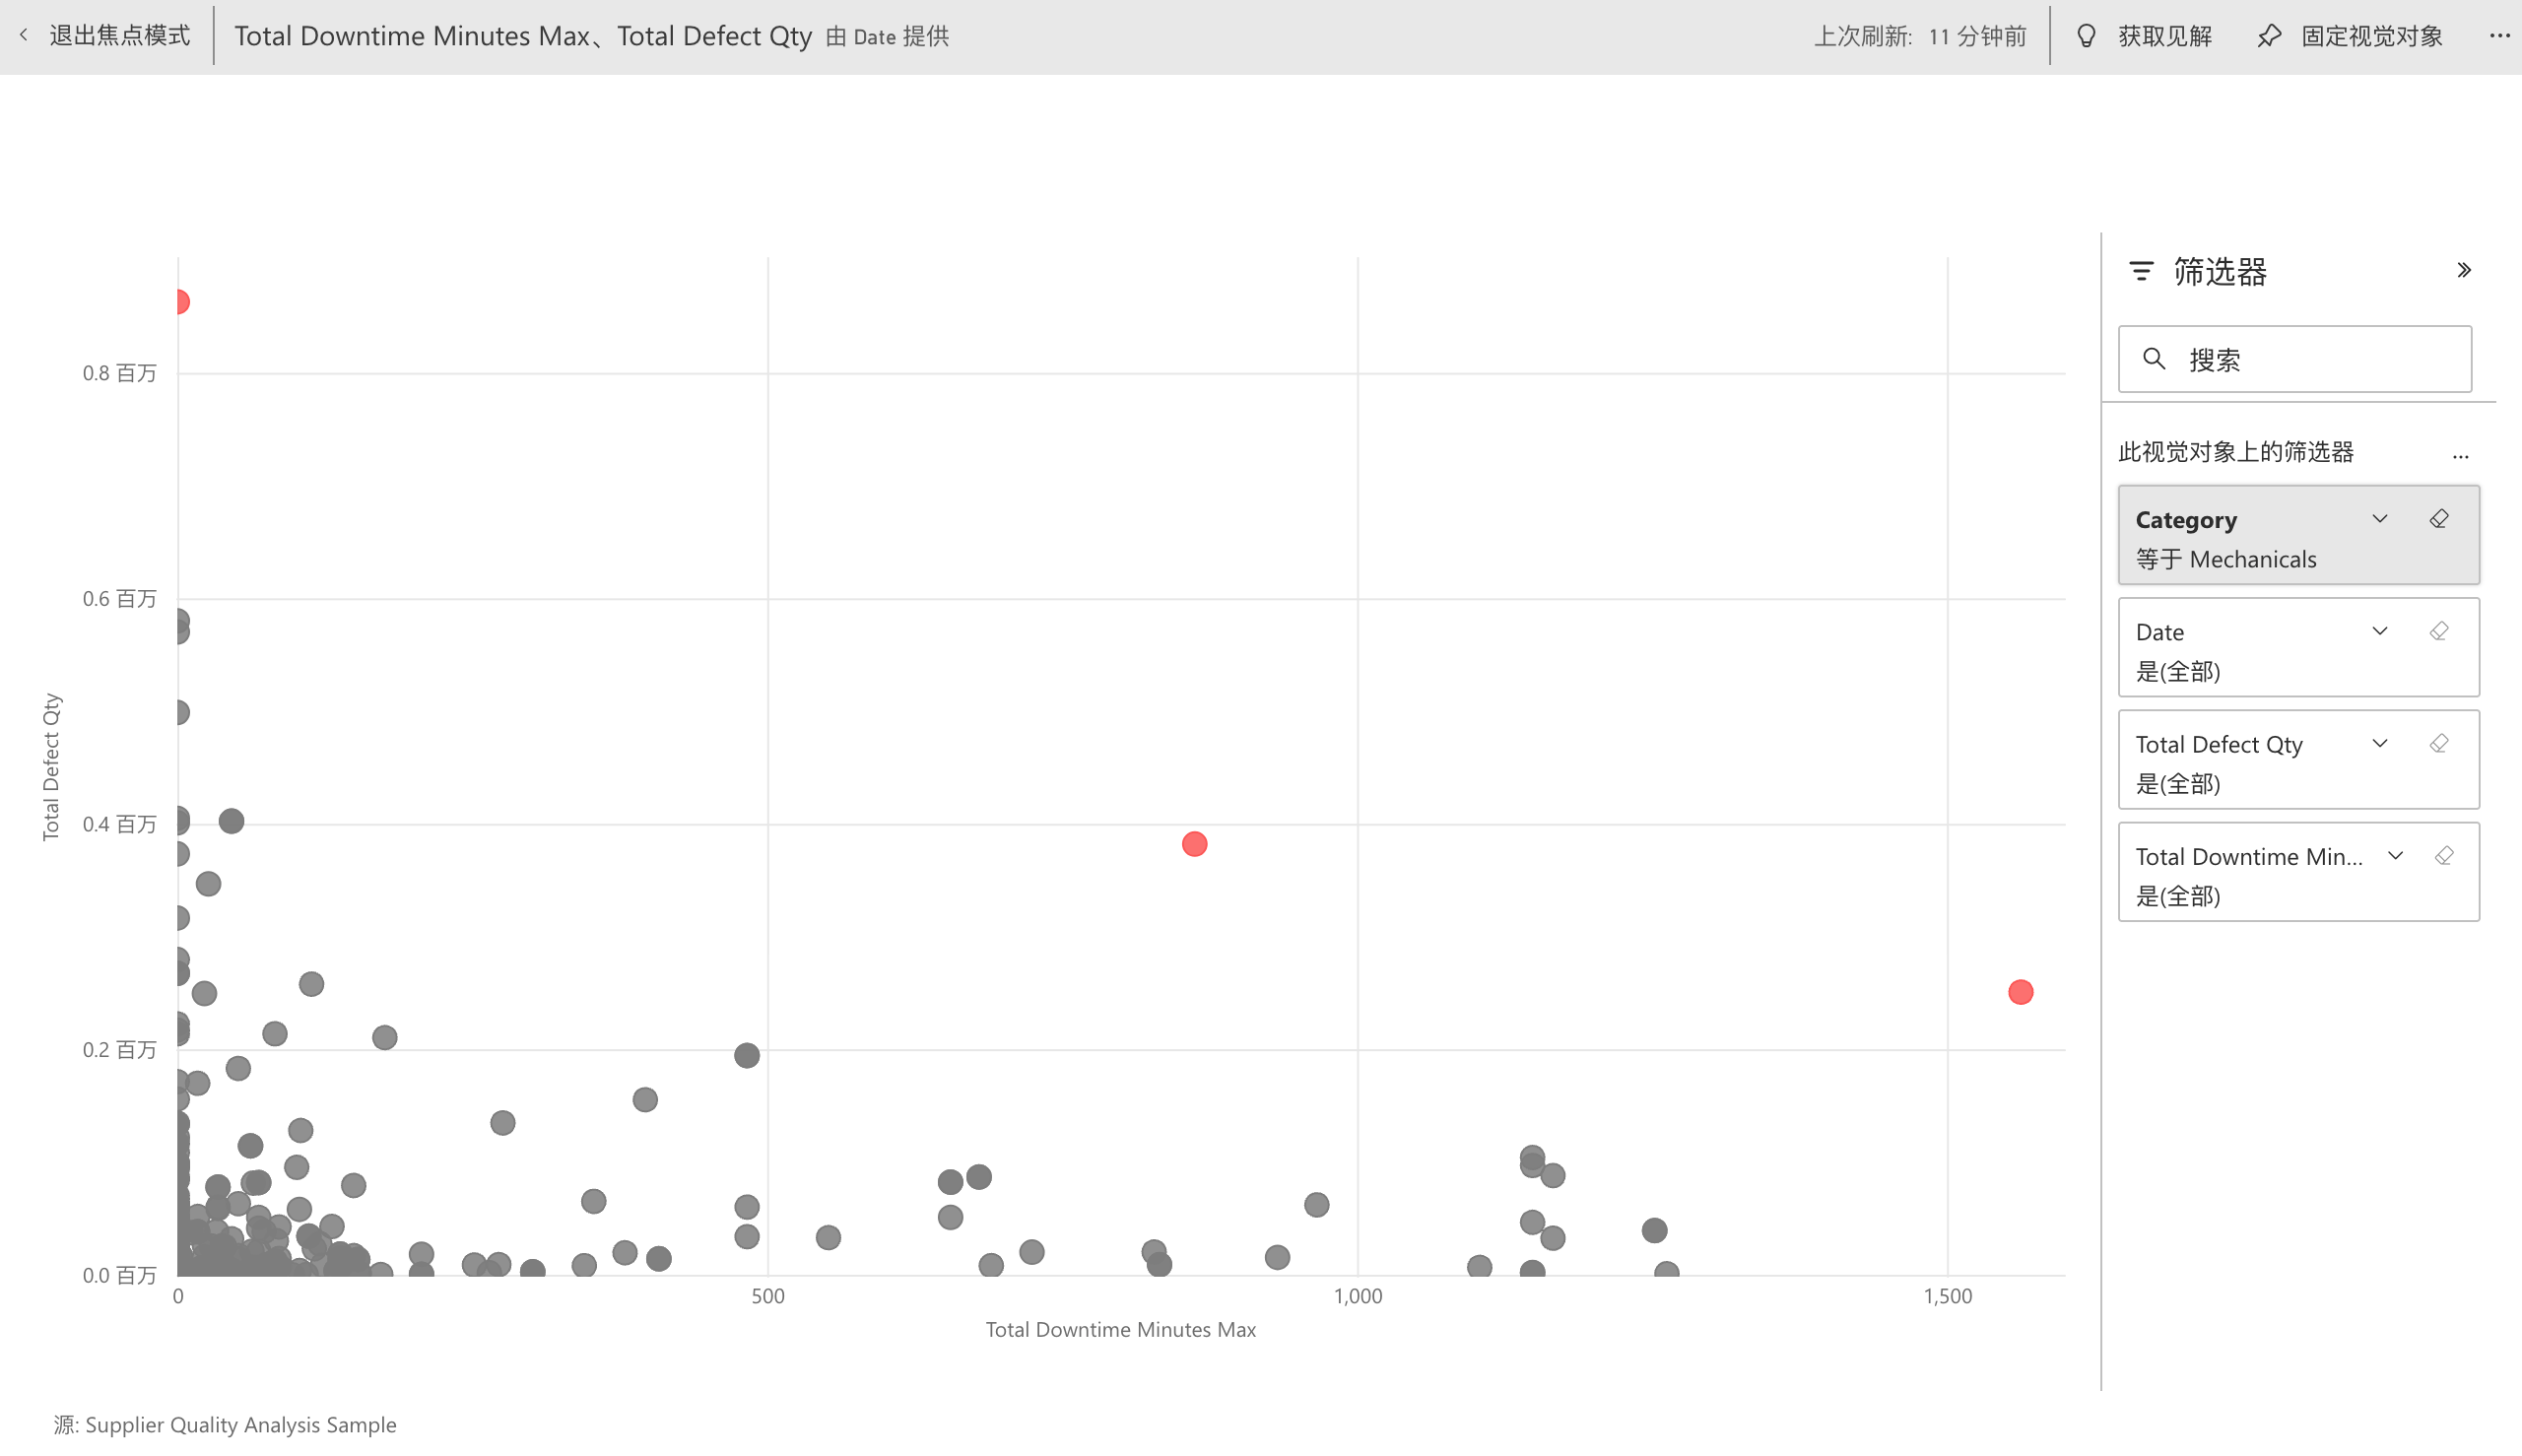The height and width of the screenshot is (1456, 2522).
Task: Click the back chevron to exit focus mode
Action: 24,36
